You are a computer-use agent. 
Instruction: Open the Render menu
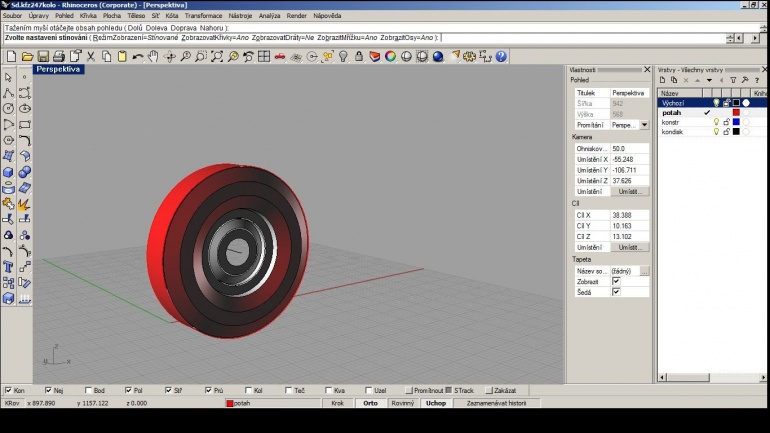[x=297, y=16]
